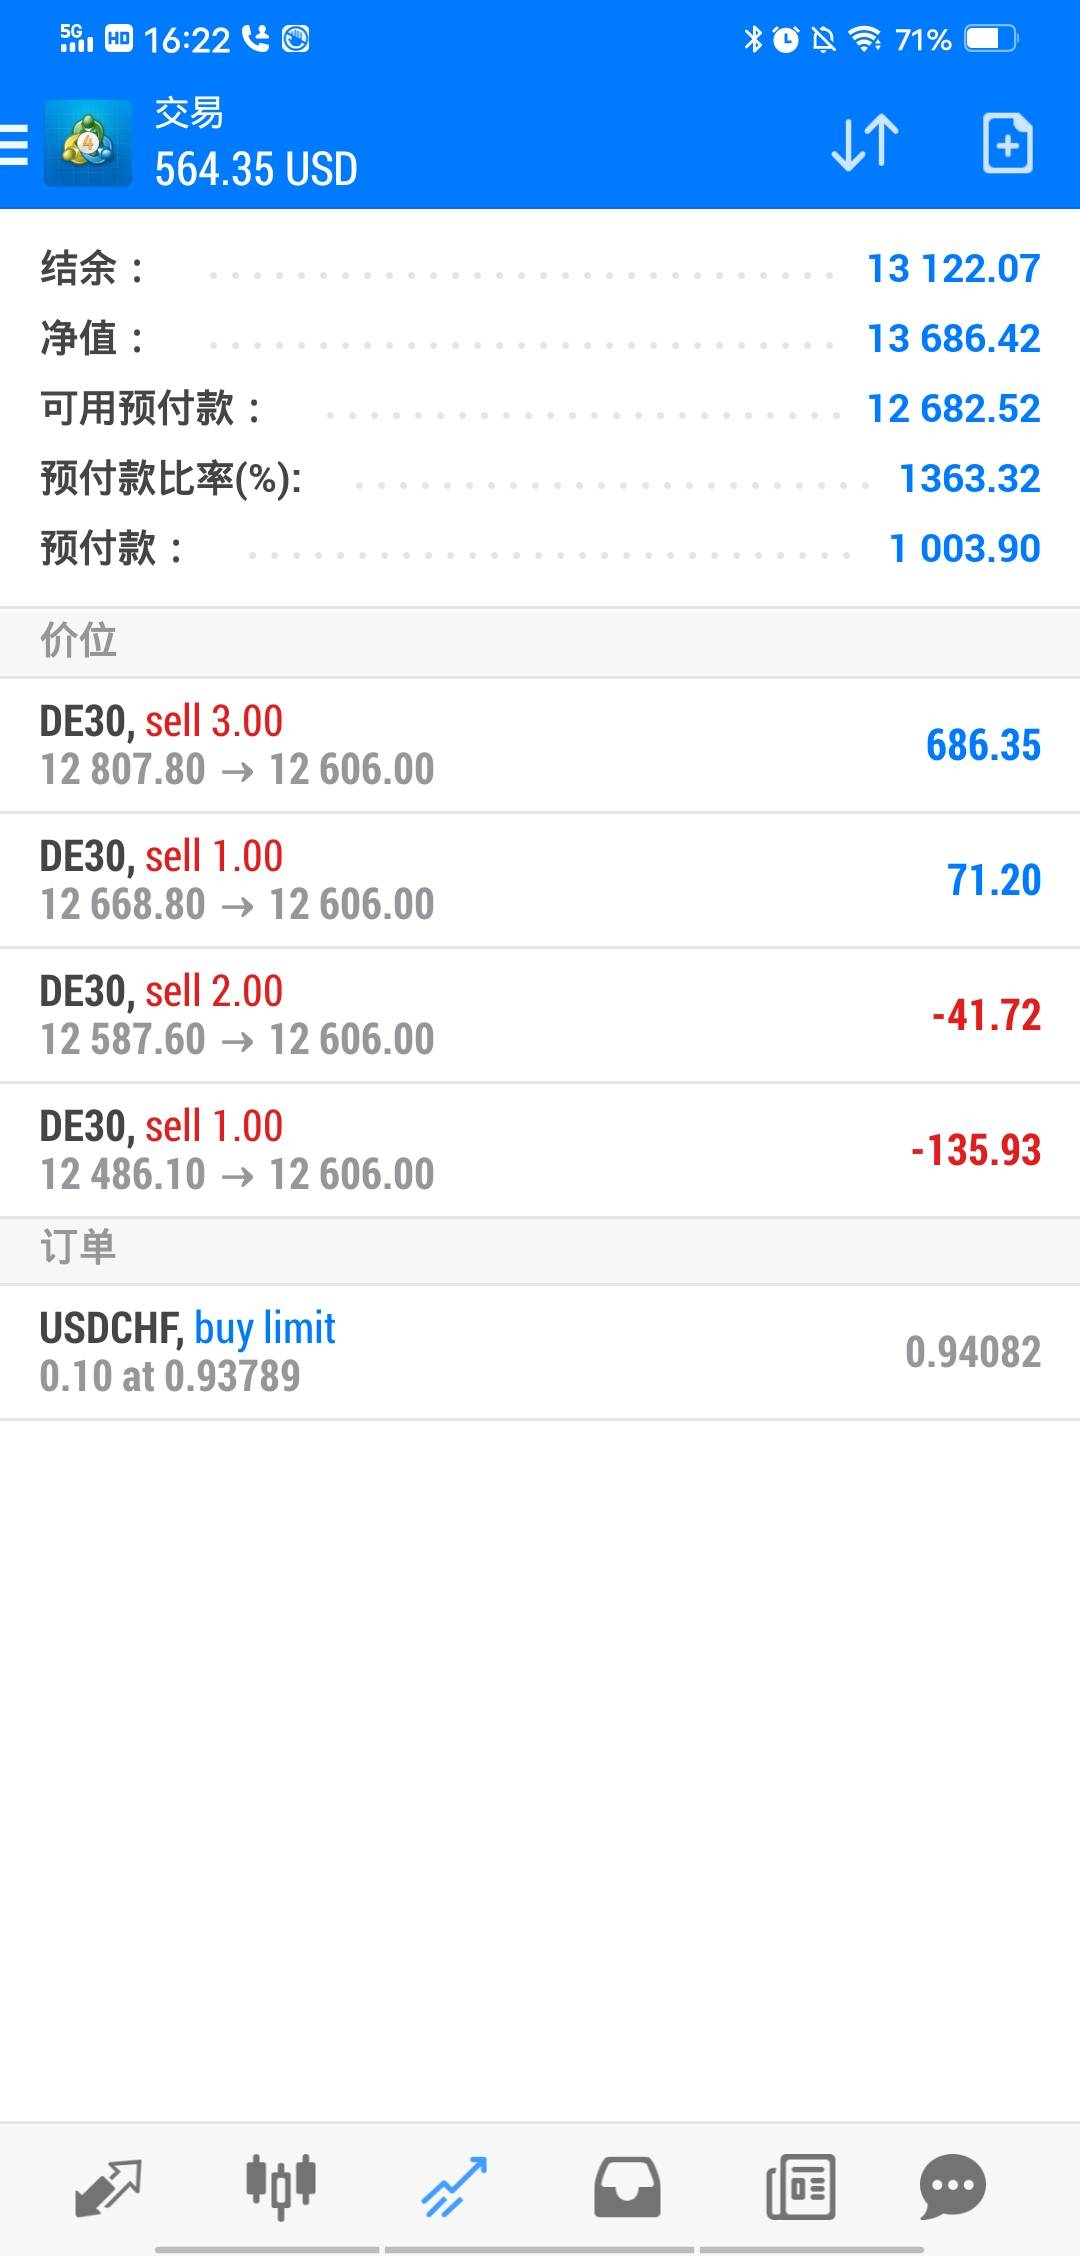Open the News tab
This screenshot has width=1080, height=2256.
coord(800,2188)
